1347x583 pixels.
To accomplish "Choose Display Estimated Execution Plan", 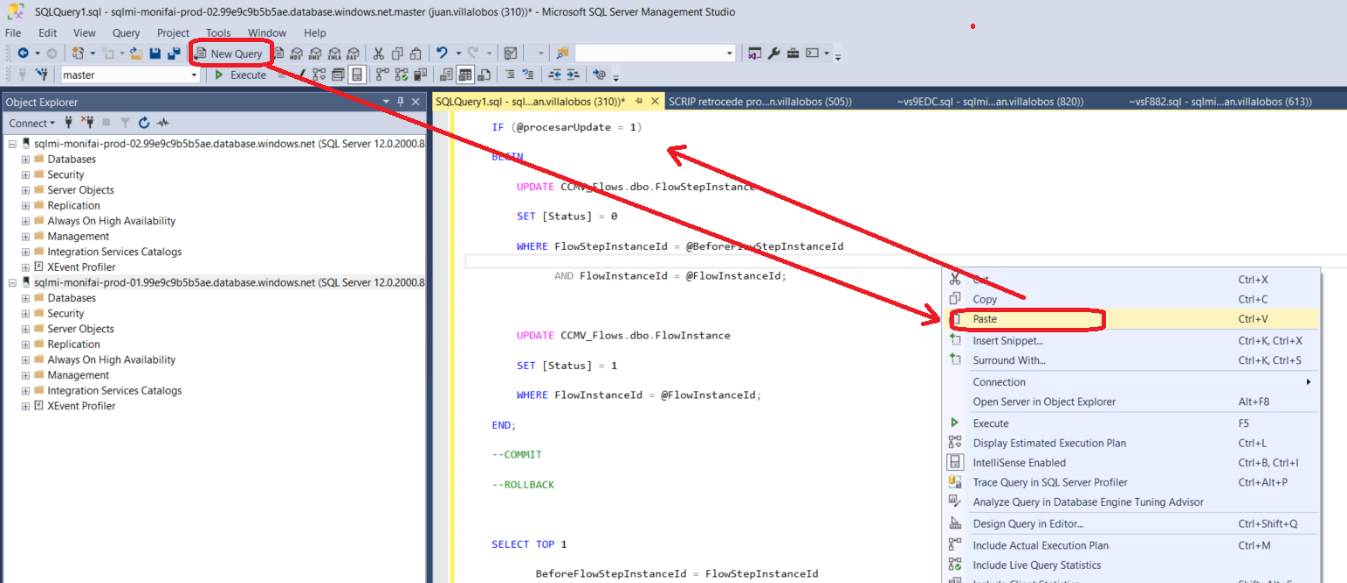I will (1132, 443).
